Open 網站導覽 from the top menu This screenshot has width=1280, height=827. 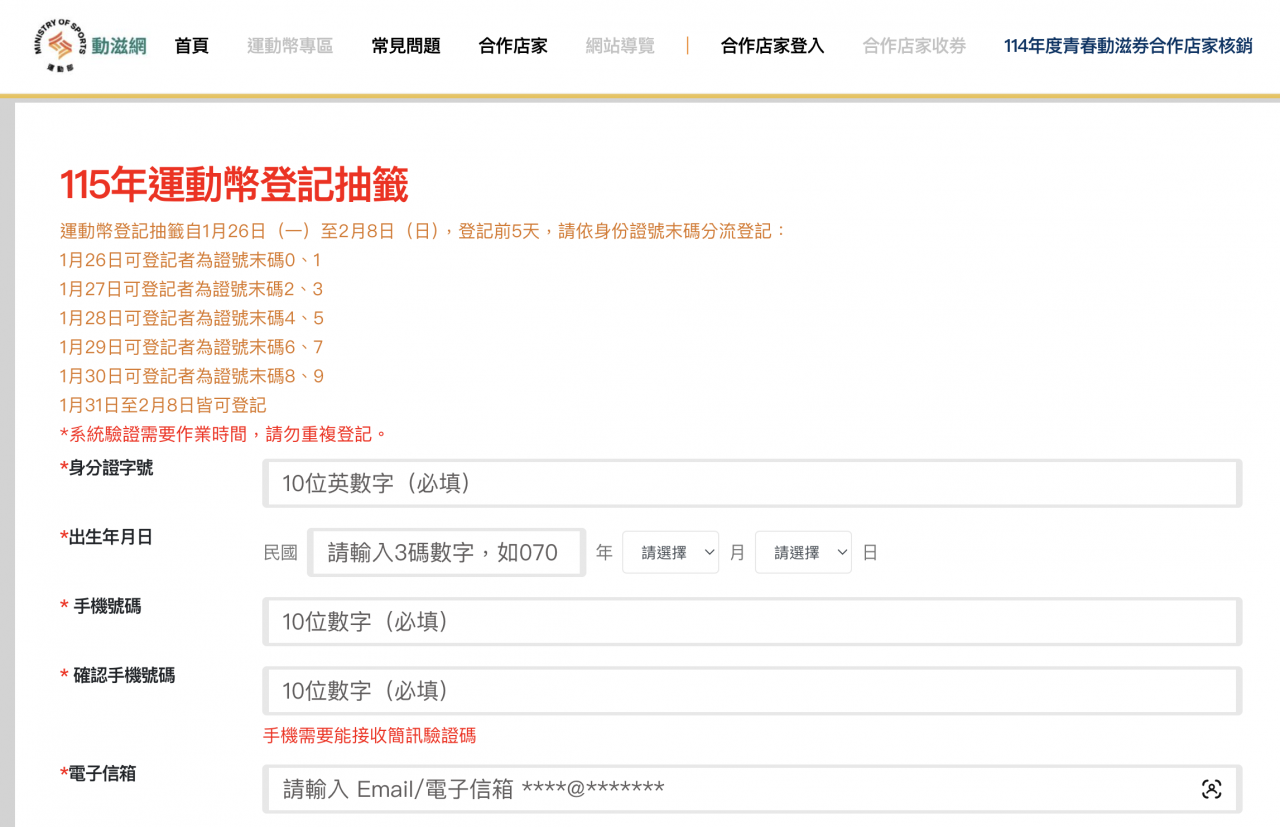click(620, 46)
